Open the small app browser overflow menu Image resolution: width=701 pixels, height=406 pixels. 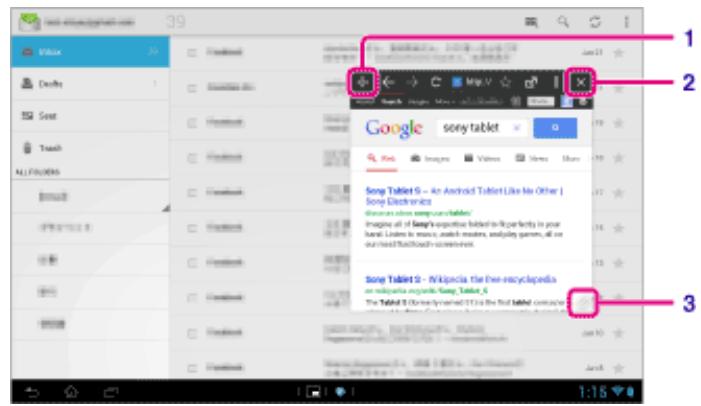point(556,82)
